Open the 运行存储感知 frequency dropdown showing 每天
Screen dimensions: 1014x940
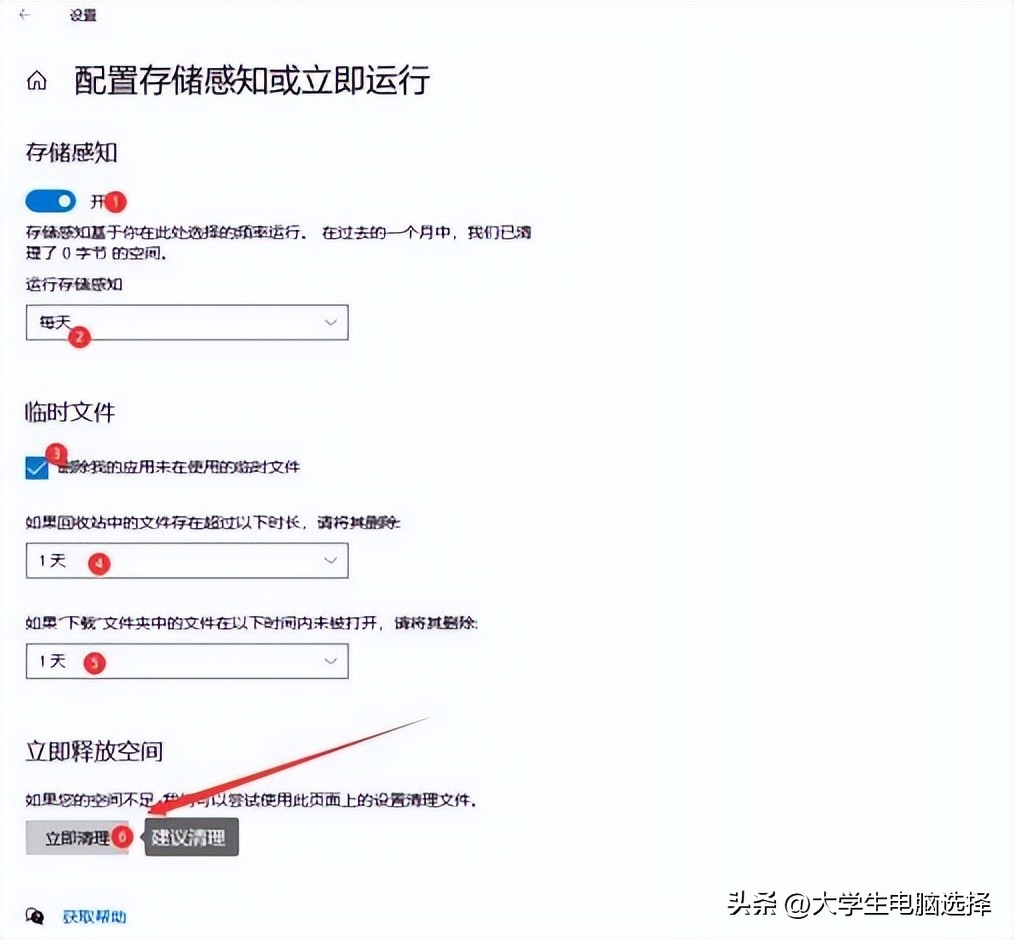[x=186, y=322]
